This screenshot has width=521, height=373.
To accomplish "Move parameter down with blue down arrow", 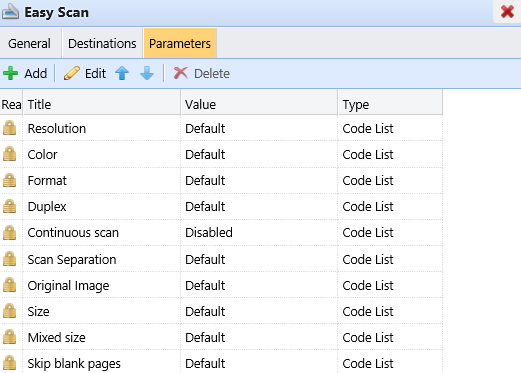I will point(147,73).
